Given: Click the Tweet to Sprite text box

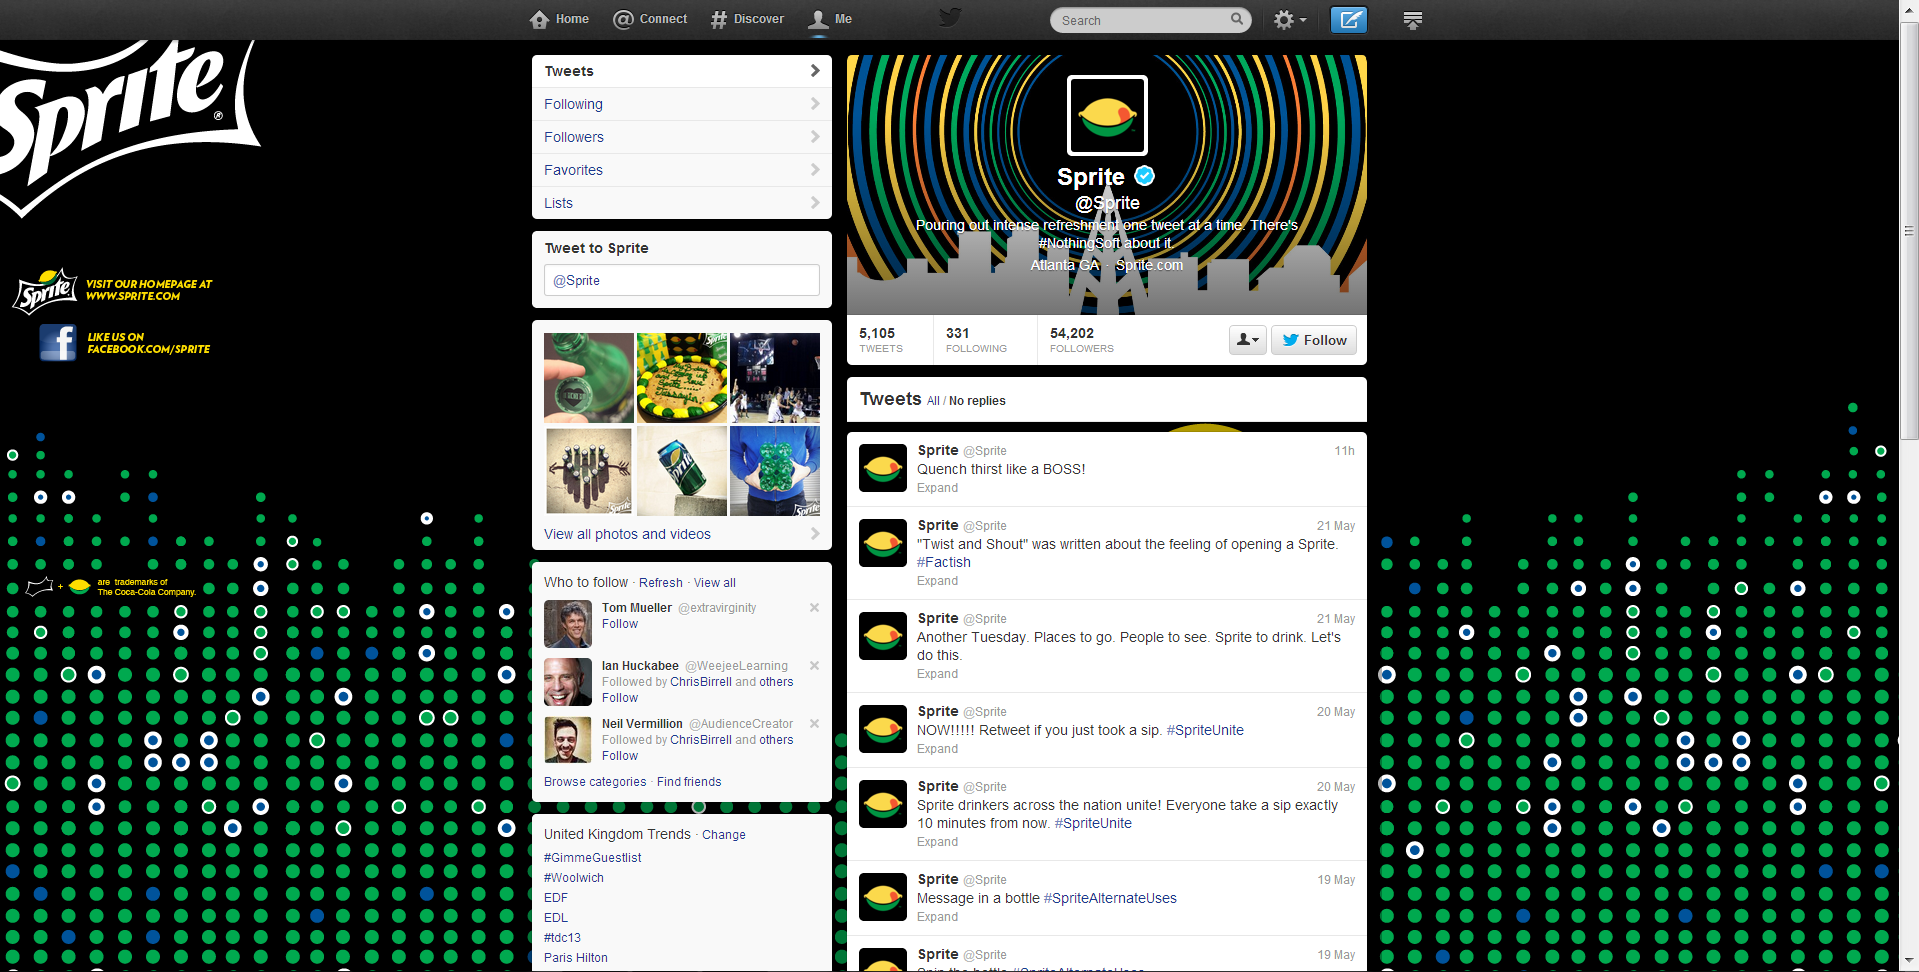Looking at the screenshot, I should click(682, 280).
